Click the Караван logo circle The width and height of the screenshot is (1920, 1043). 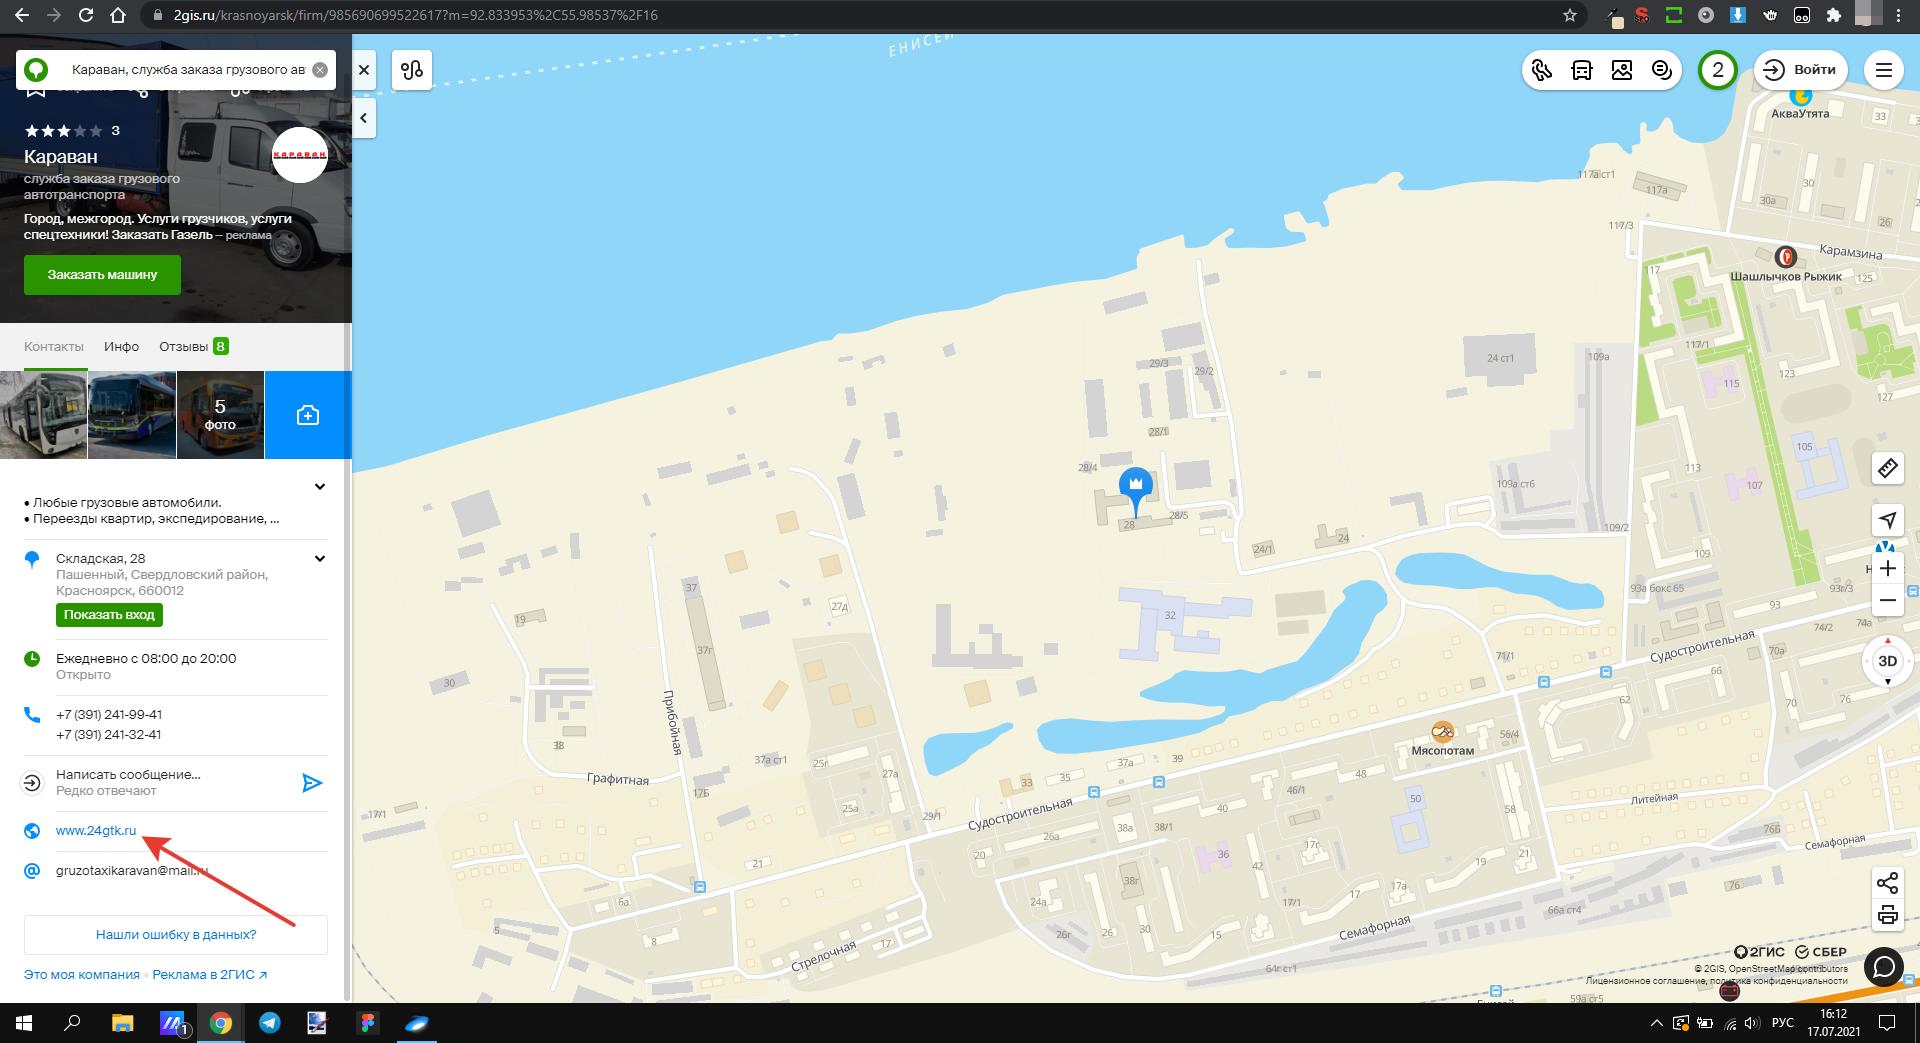[x=300, y=155]
